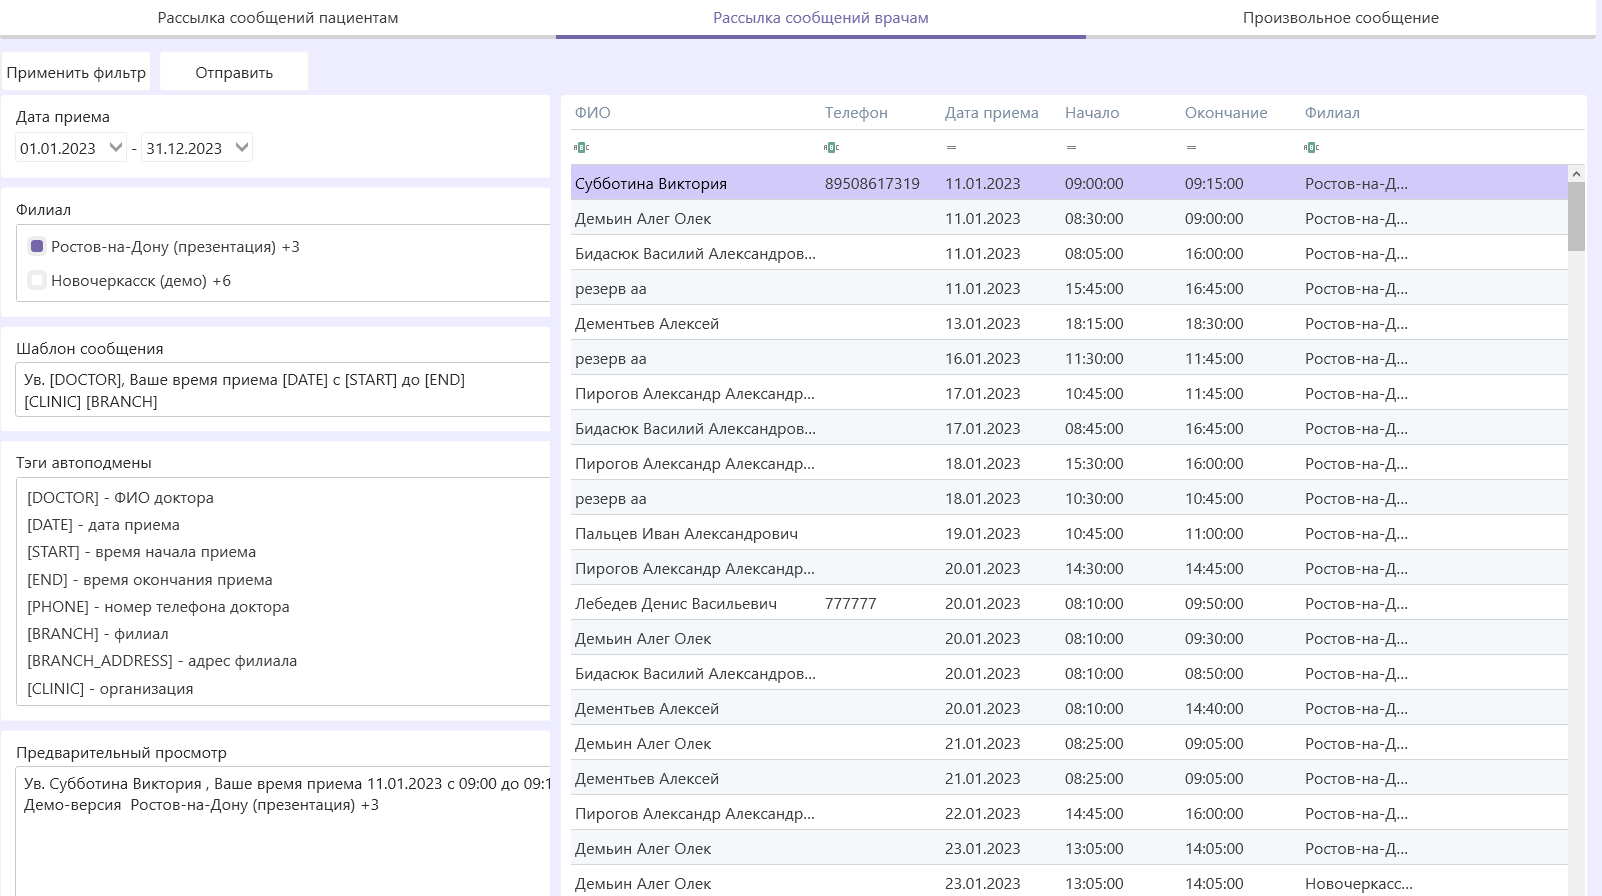Click the 19.01.2023 date cell
The width and height of the screenshot is (1602, 896).
(x=983, y=534)
